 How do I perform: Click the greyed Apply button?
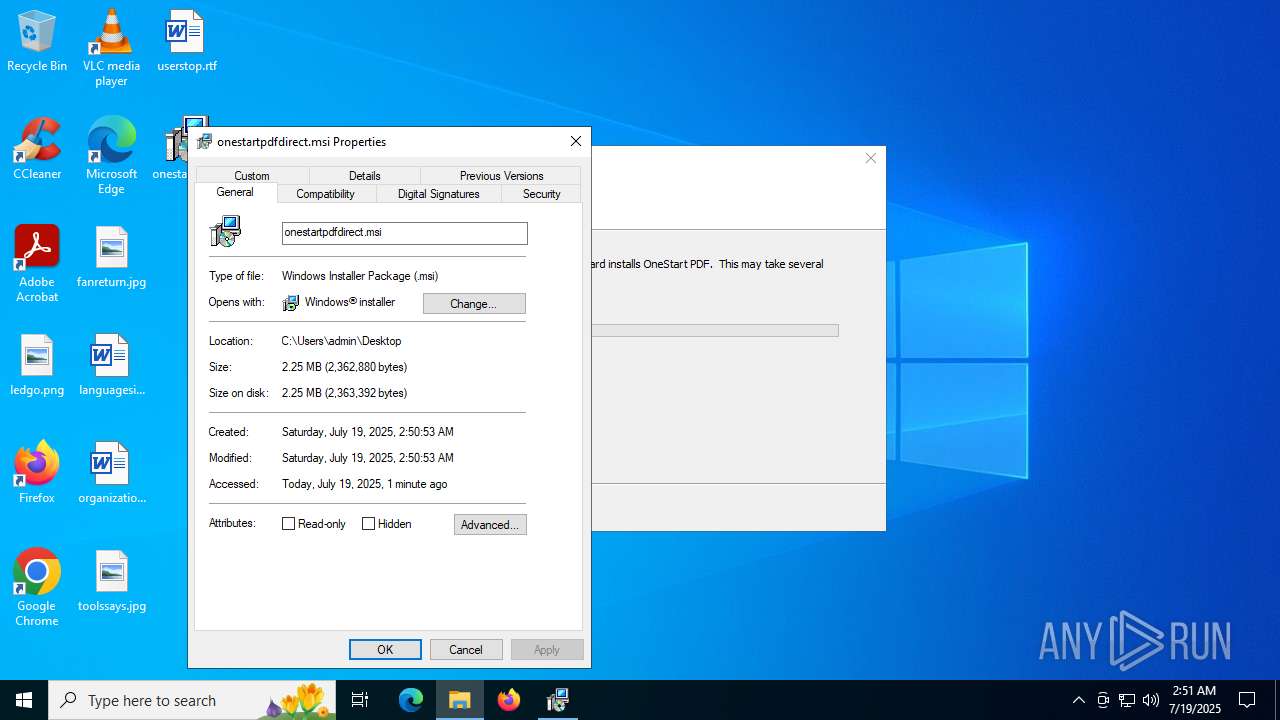(x=547, y=650)
